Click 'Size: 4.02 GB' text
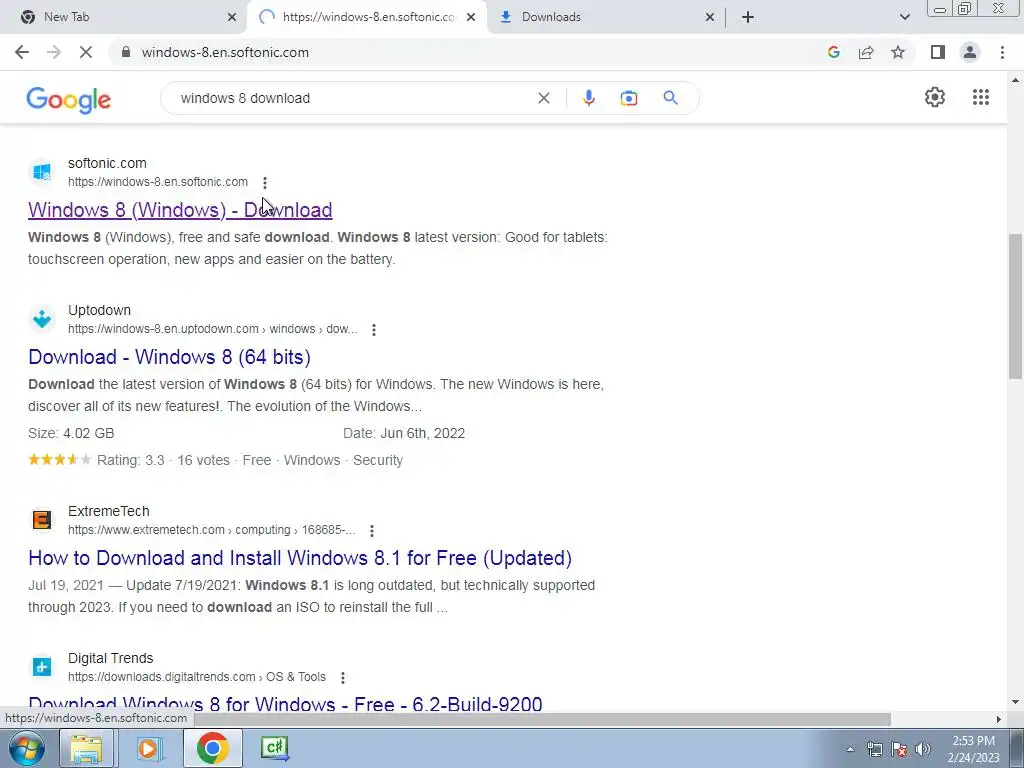This screenshot has width=1024, height=768. [71, 433]
